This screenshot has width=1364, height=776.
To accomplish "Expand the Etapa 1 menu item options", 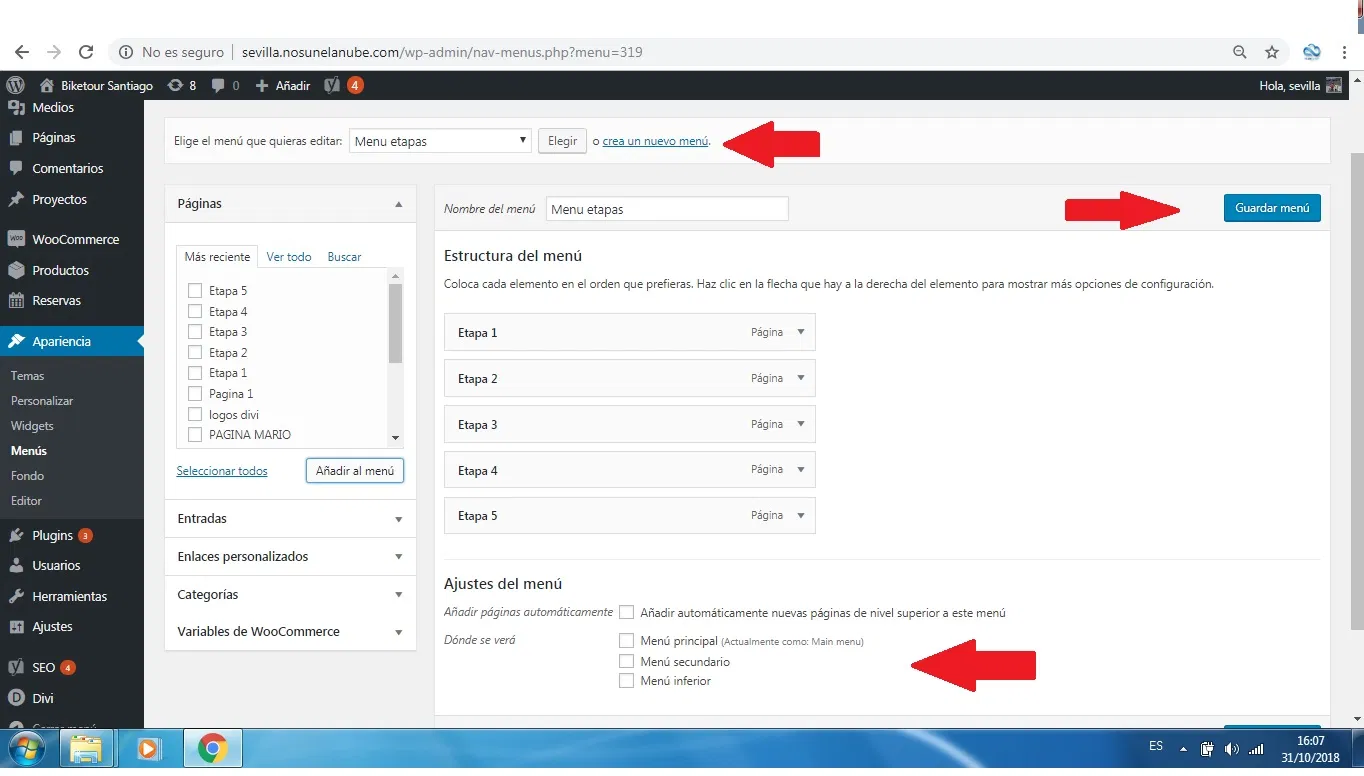I will tap(800, 332).
